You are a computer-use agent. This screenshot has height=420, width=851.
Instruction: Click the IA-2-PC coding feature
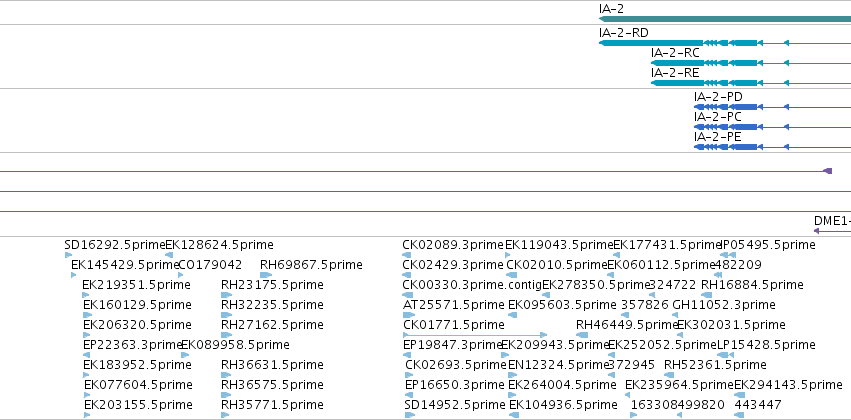click(772, 127)
